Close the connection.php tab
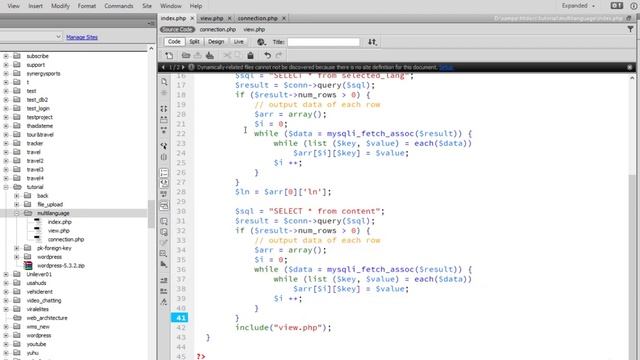This screenshot has height=360, width=640. pyautogui.click(x=284, y=18)
